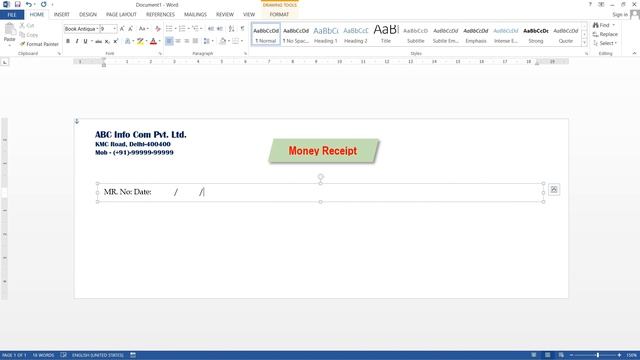Viewport: 640px width, 360px height.
Task: Click the Line Spacing icon
Action: (x=207, y=41)
